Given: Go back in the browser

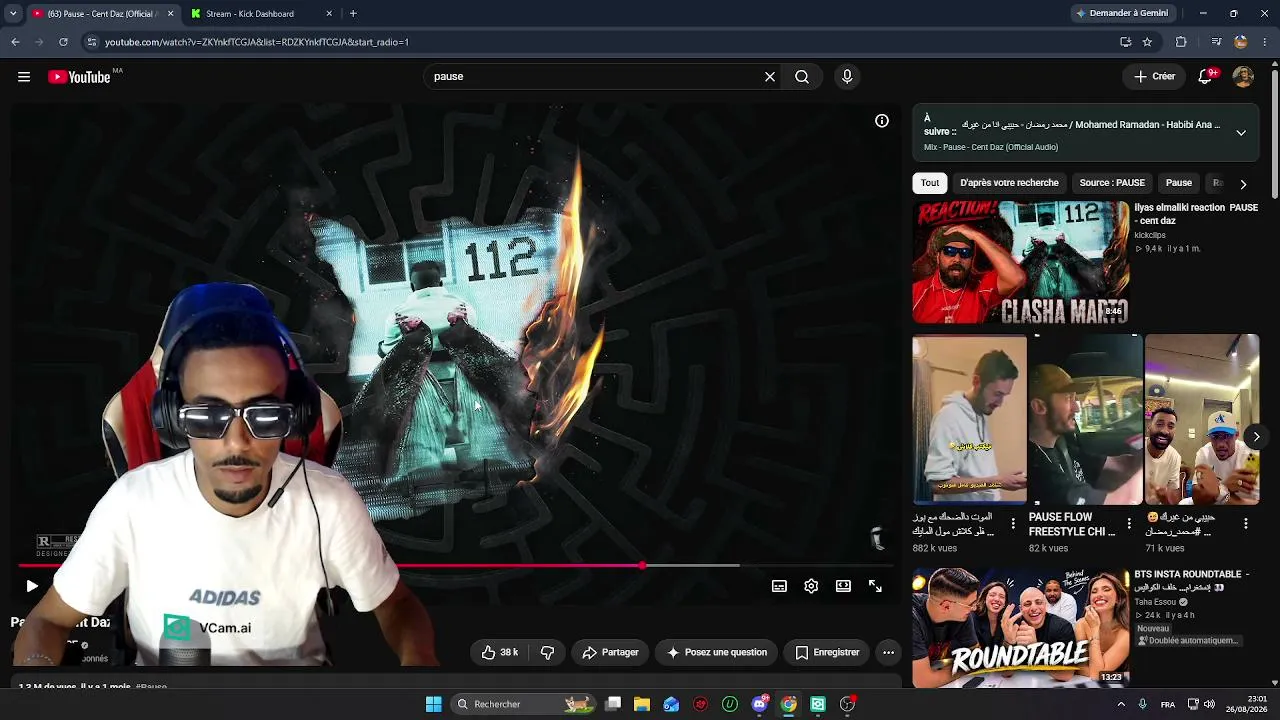Looking at the screenshot, I should point(15,42).
